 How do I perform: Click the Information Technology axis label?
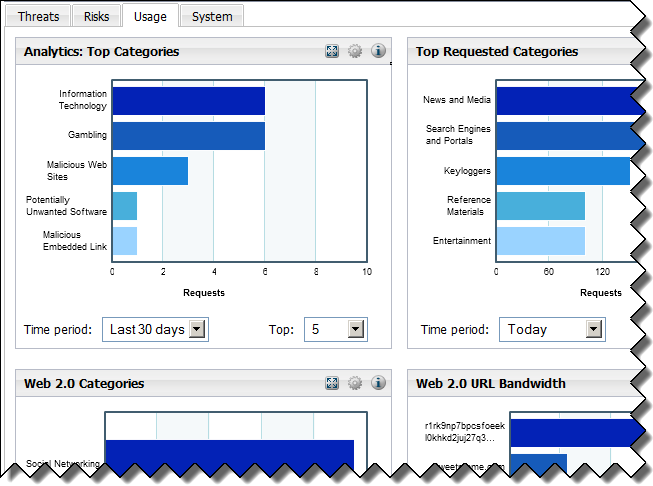coord(82,100)
